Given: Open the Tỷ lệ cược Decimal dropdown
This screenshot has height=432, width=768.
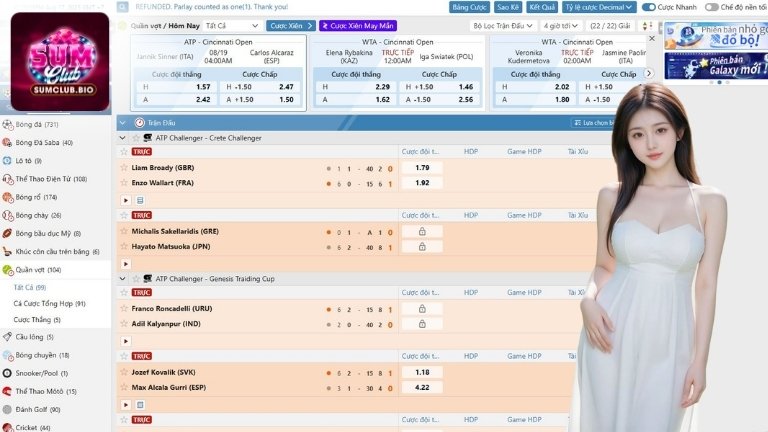Looking at the screenshot, I should tap(599, 7).
